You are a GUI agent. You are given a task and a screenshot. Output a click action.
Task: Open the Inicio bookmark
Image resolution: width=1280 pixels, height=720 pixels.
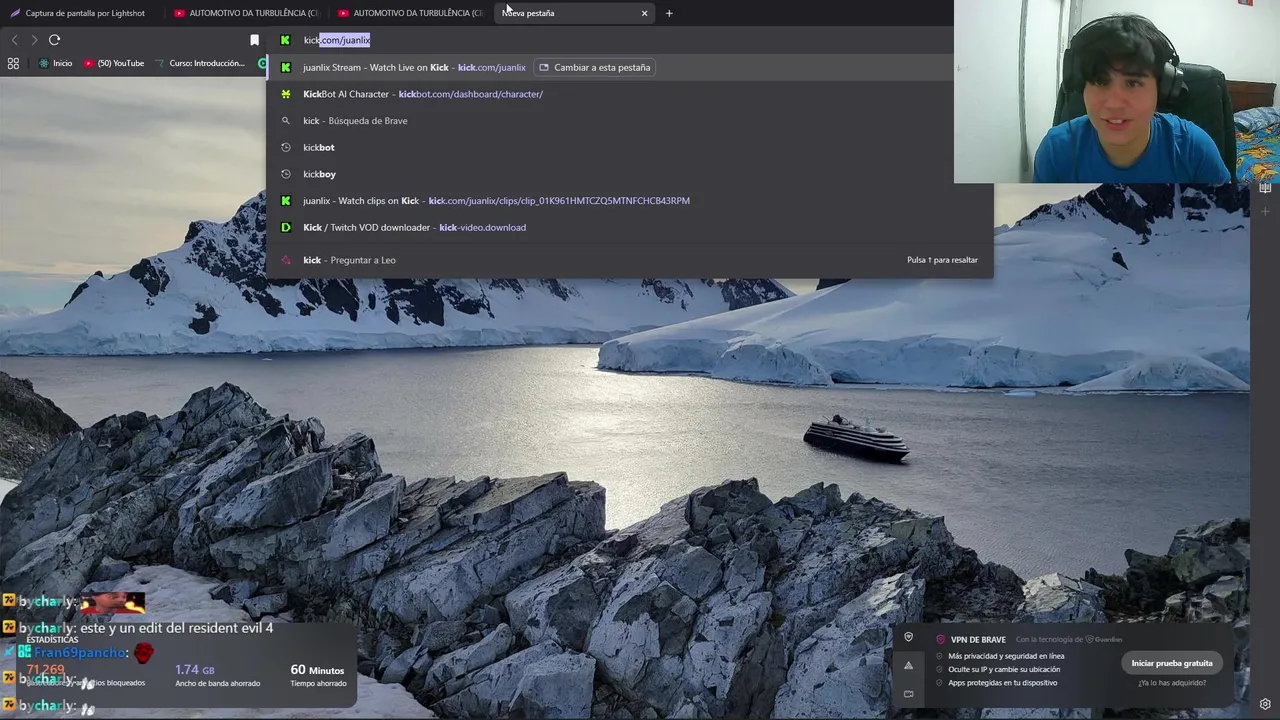55,63
